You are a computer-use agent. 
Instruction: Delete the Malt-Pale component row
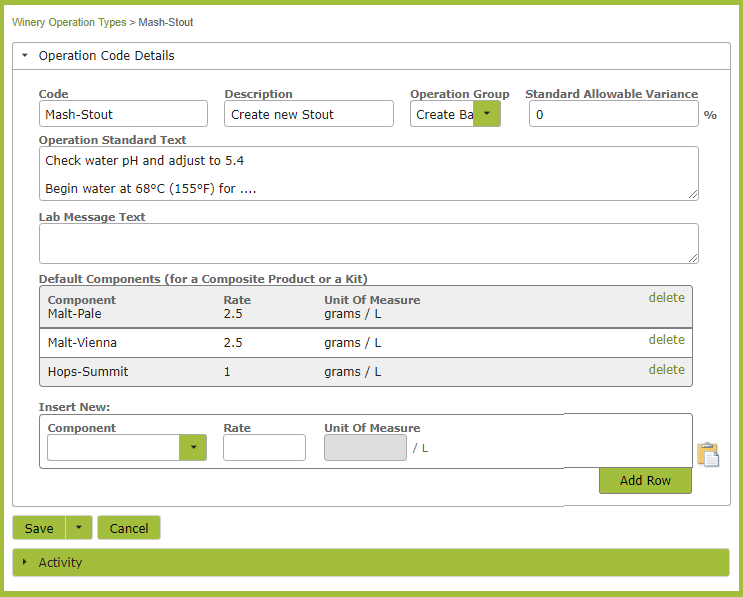click(666, 298)
